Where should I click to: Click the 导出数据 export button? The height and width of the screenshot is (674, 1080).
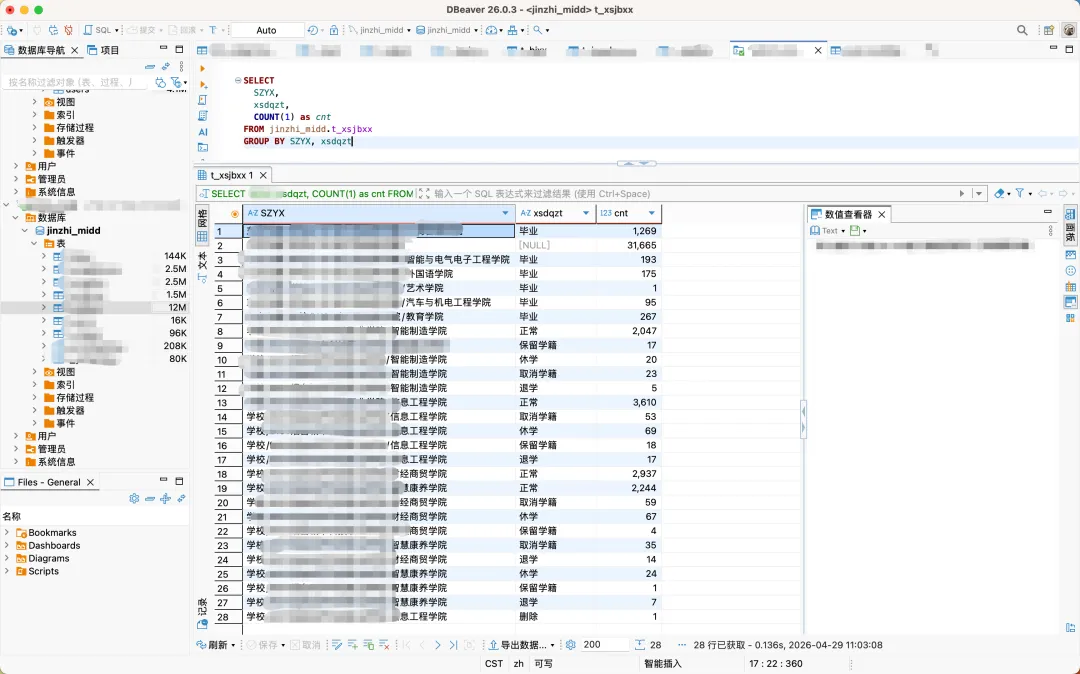tap(517, 645)
